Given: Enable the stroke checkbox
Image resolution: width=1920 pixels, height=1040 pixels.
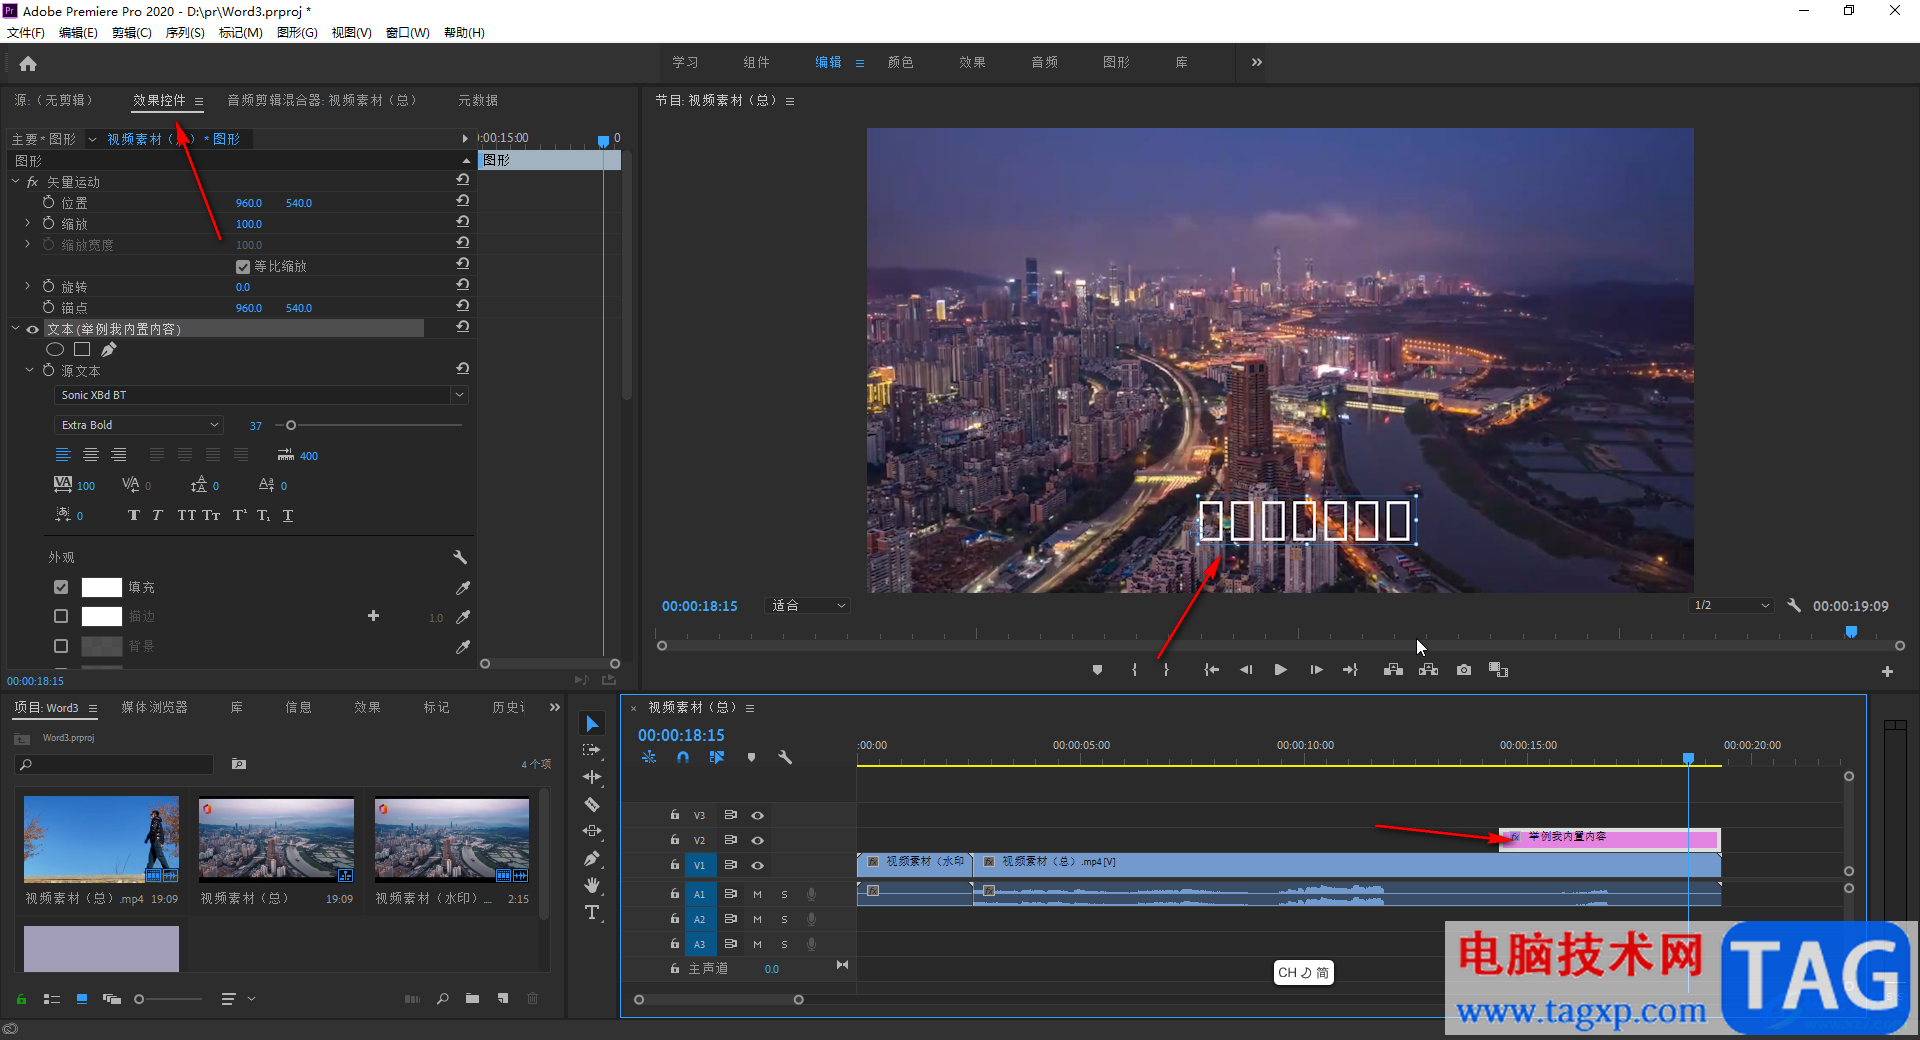Looking at the screenshot, I should [61, 617].
